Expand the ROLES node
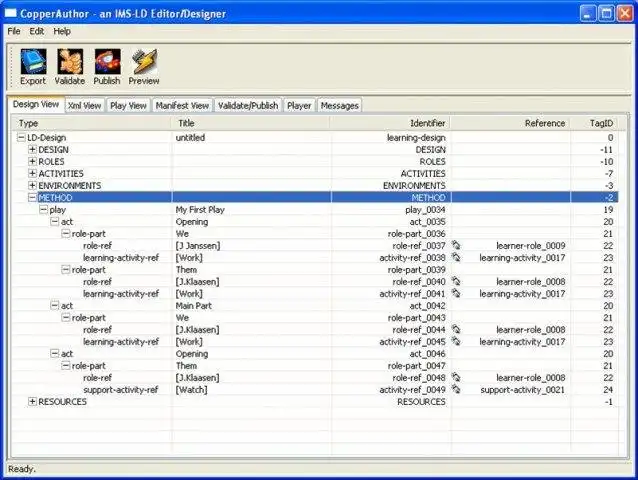 [x=33, y=161]
